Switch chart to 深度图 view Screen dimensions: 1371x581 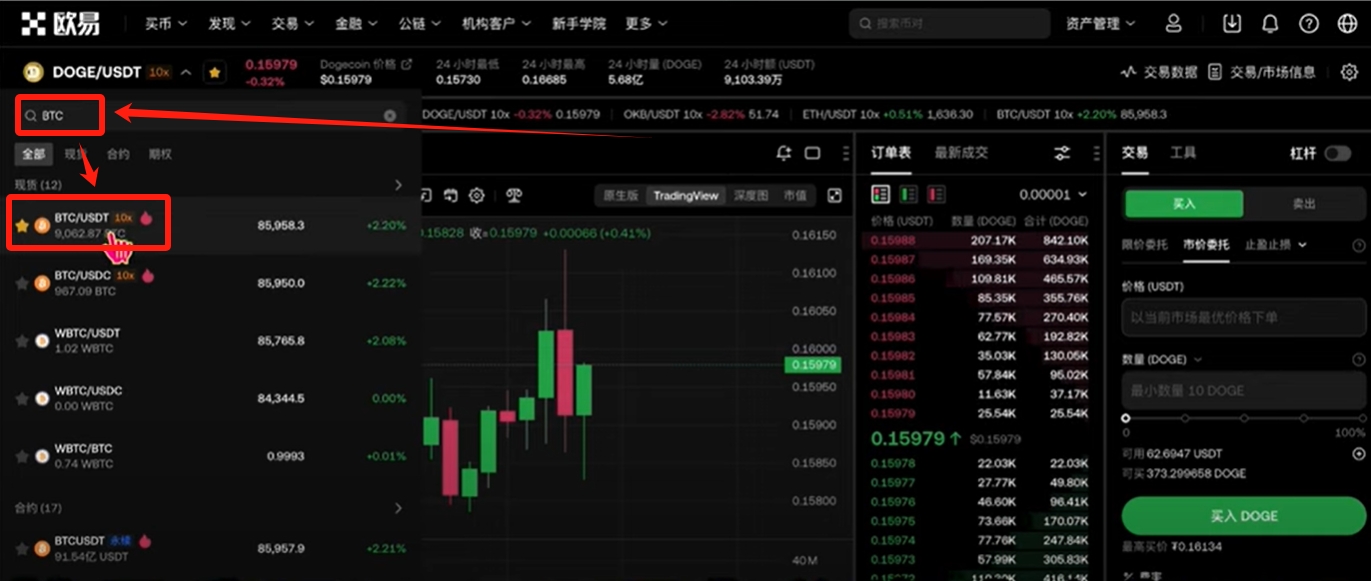tap(751, 195)
